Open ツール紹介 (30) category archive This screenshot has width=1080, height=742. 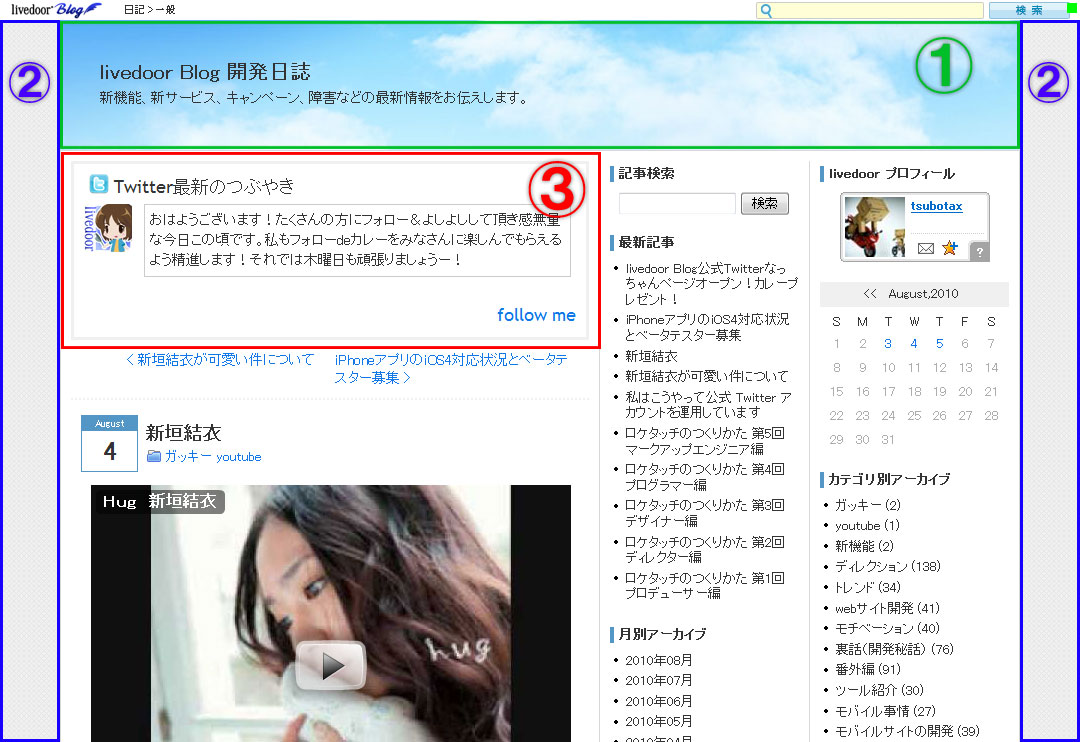coord(879,690)
